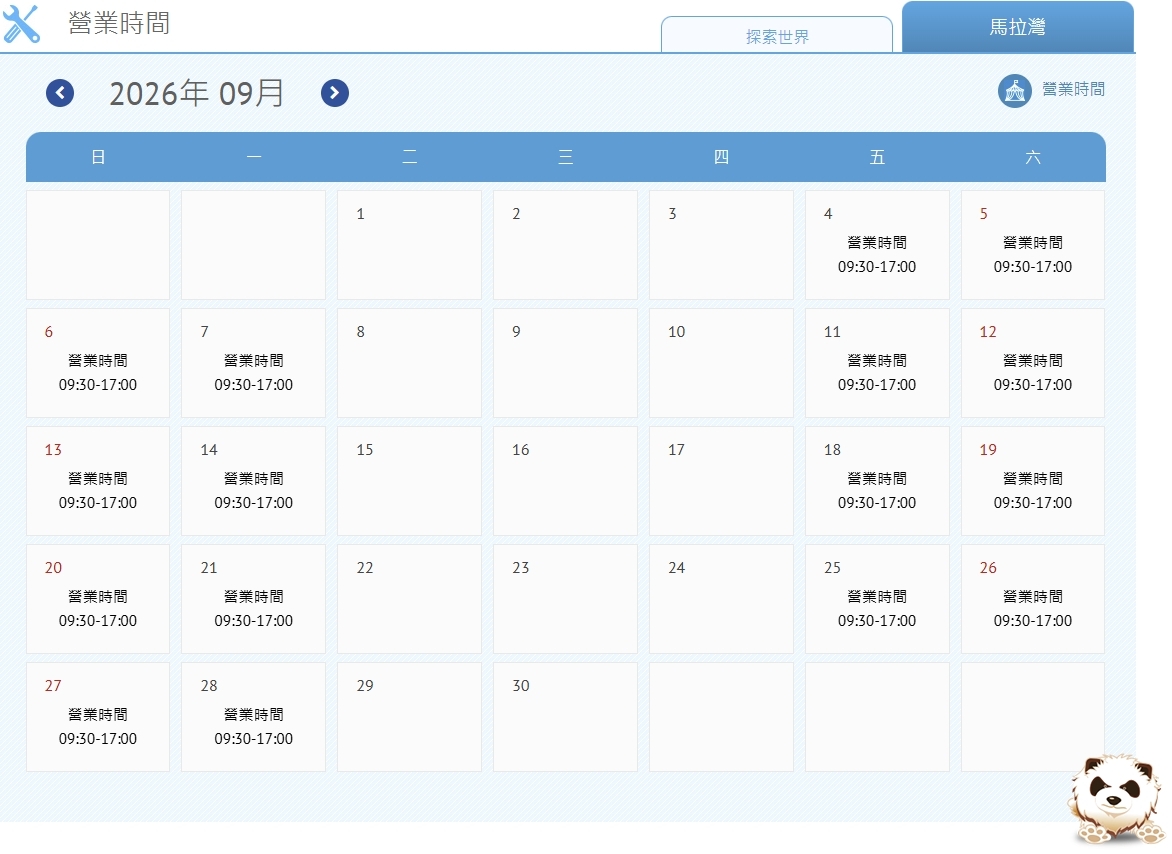Screen dimensions: 1172x854
Task: Click the circus tent legend icon
Action: 1014,91
